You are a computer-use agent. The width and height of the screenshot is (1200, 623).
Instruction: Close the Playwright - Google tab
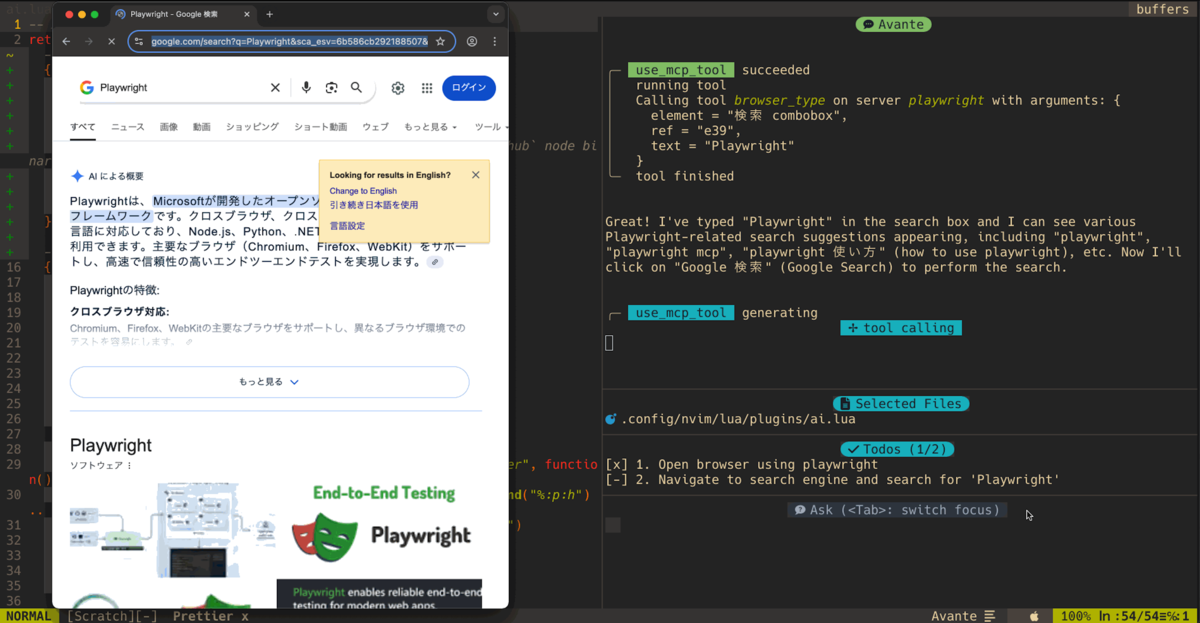(x=249, y=14)
